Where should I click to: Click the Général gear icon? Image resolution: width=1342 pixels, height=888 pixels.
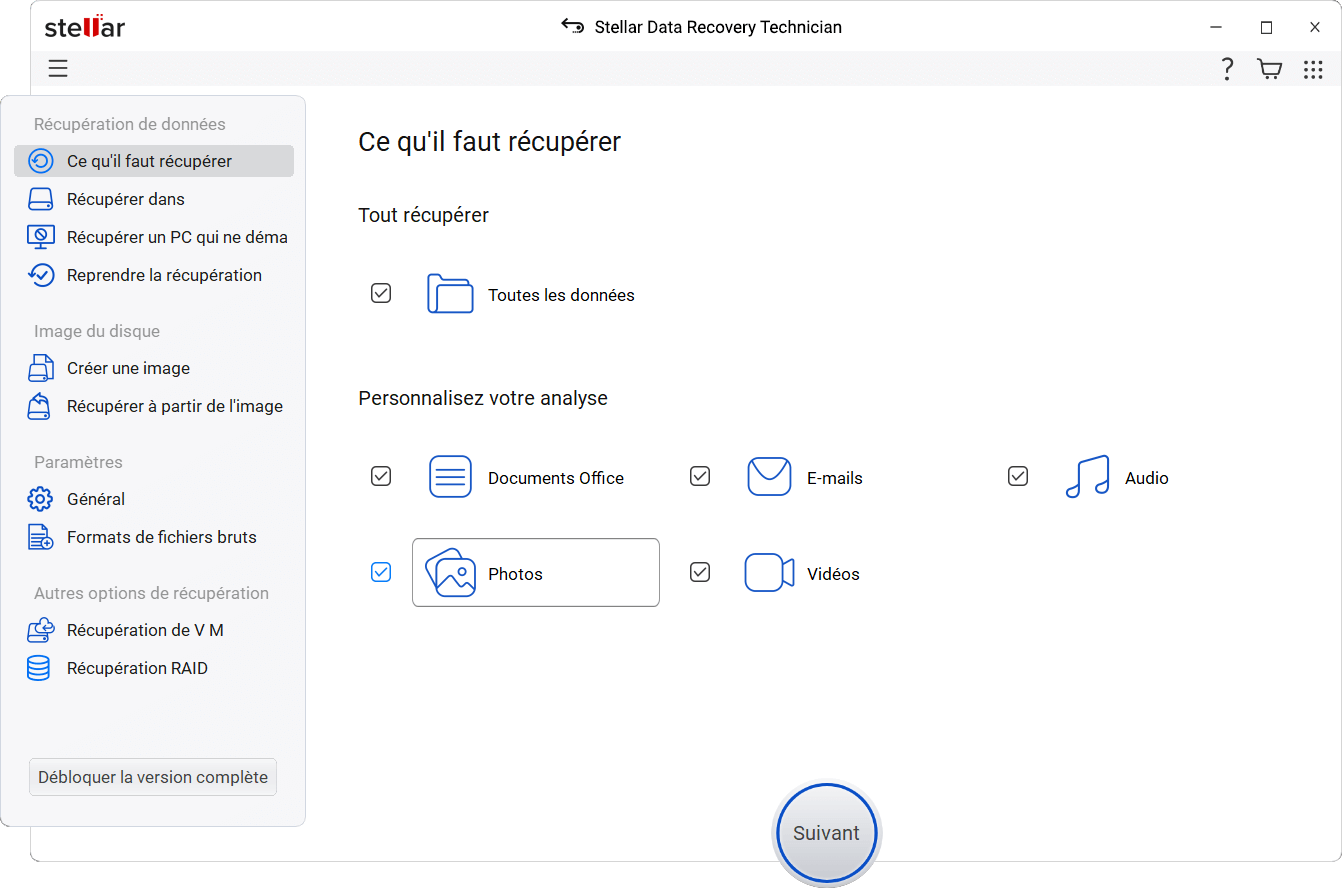pos(40,499)
